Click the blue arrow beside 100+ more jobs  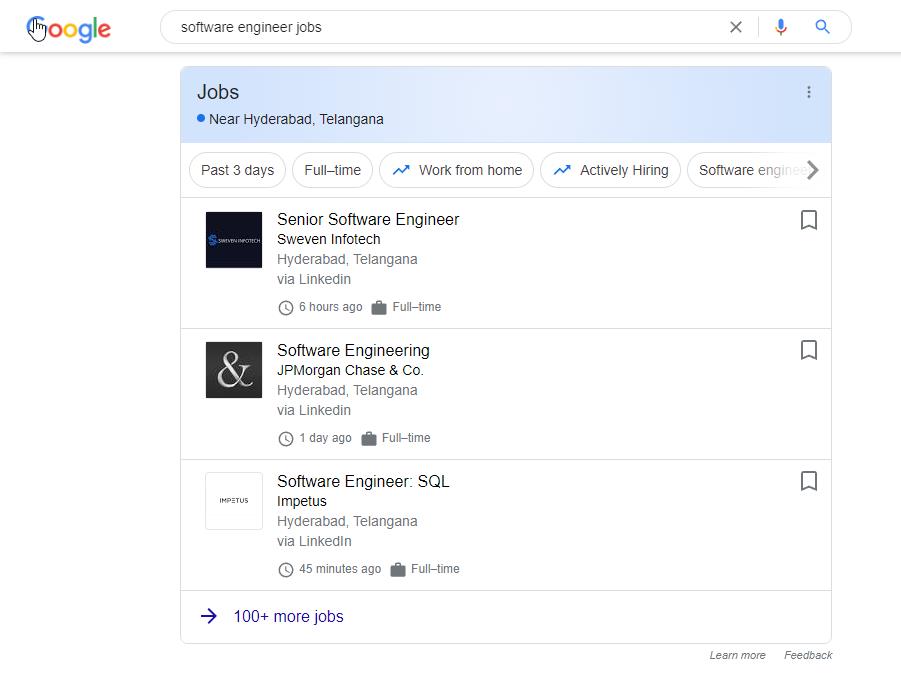[x=208, y=616]
